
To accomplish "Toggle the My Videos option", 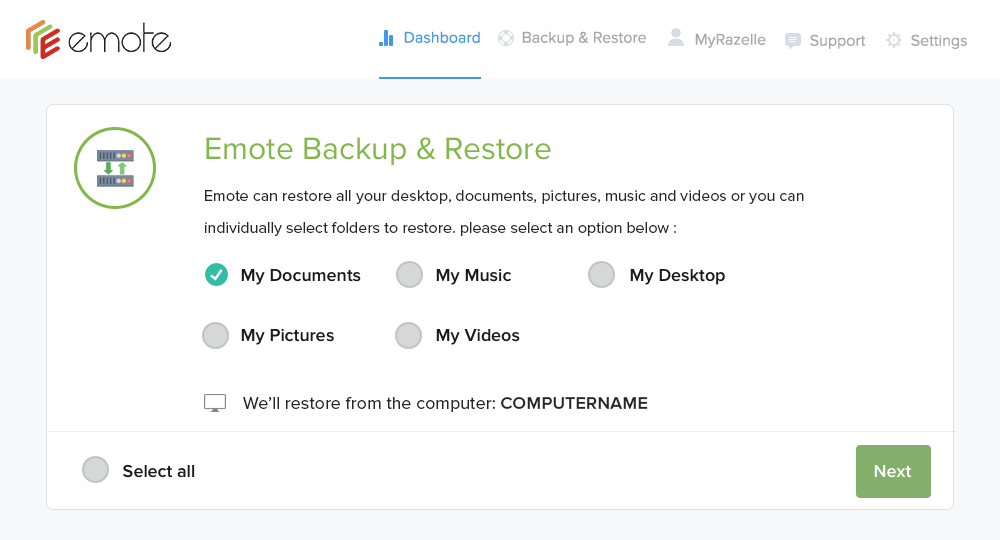I will [x=408, y=335].
